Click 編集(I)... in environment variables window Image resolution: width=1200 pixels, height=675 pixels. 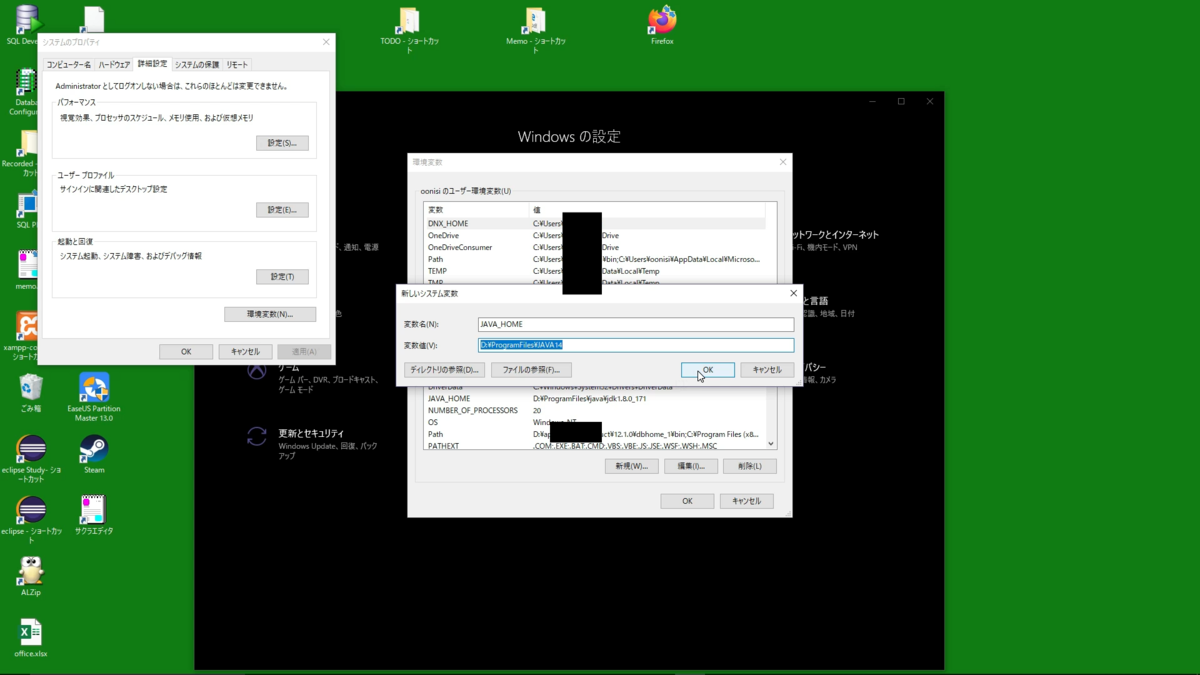691,466
